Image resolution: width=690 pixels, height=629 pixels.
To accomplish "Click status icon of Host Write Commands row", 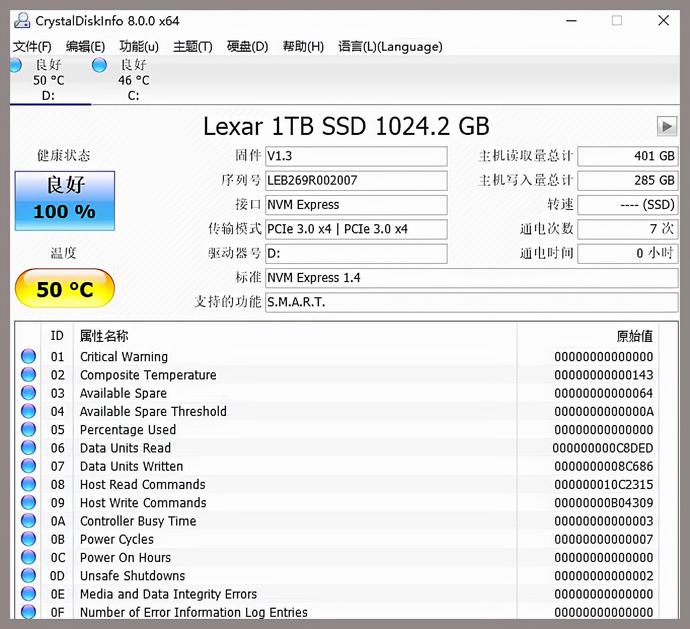I will click(x=29, y=502).
